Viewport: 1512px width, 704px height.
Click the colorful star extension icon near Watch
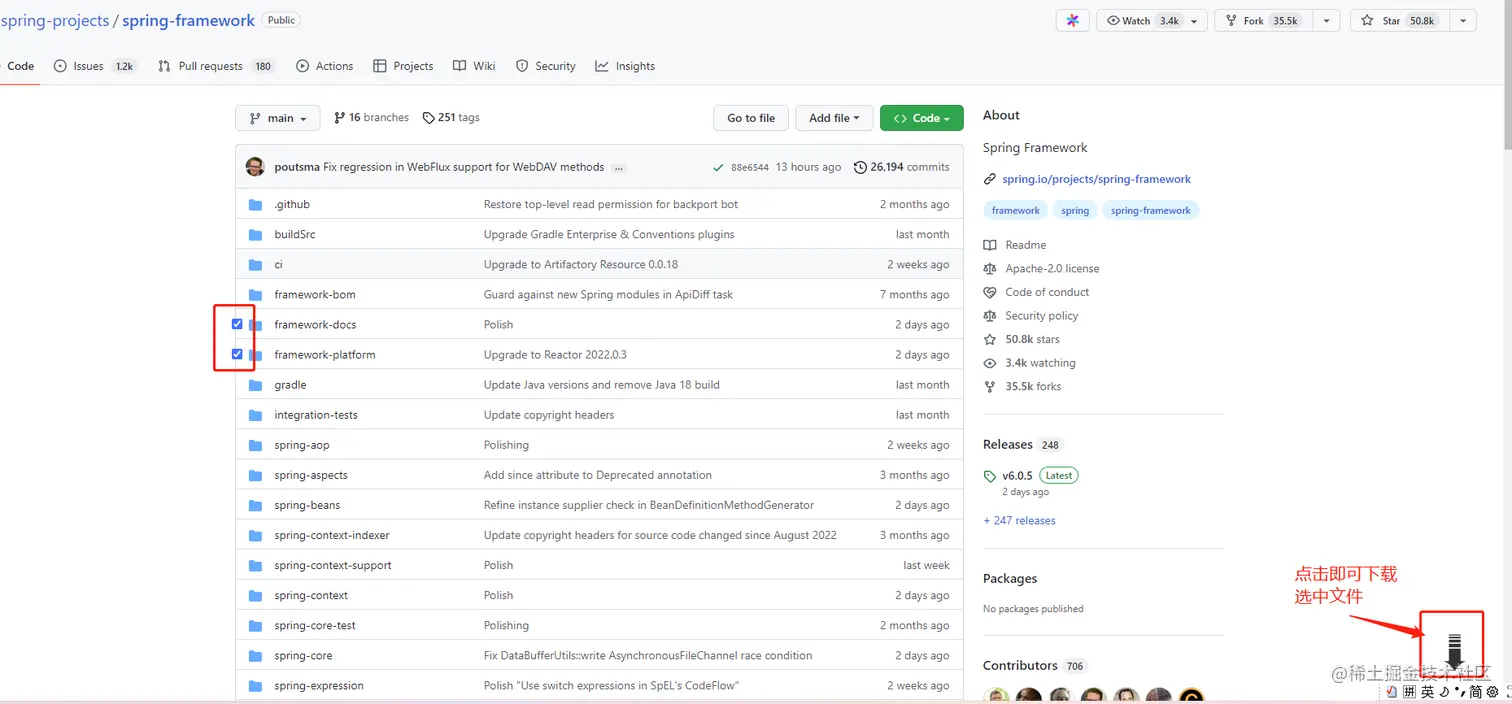click(1073, 21)
